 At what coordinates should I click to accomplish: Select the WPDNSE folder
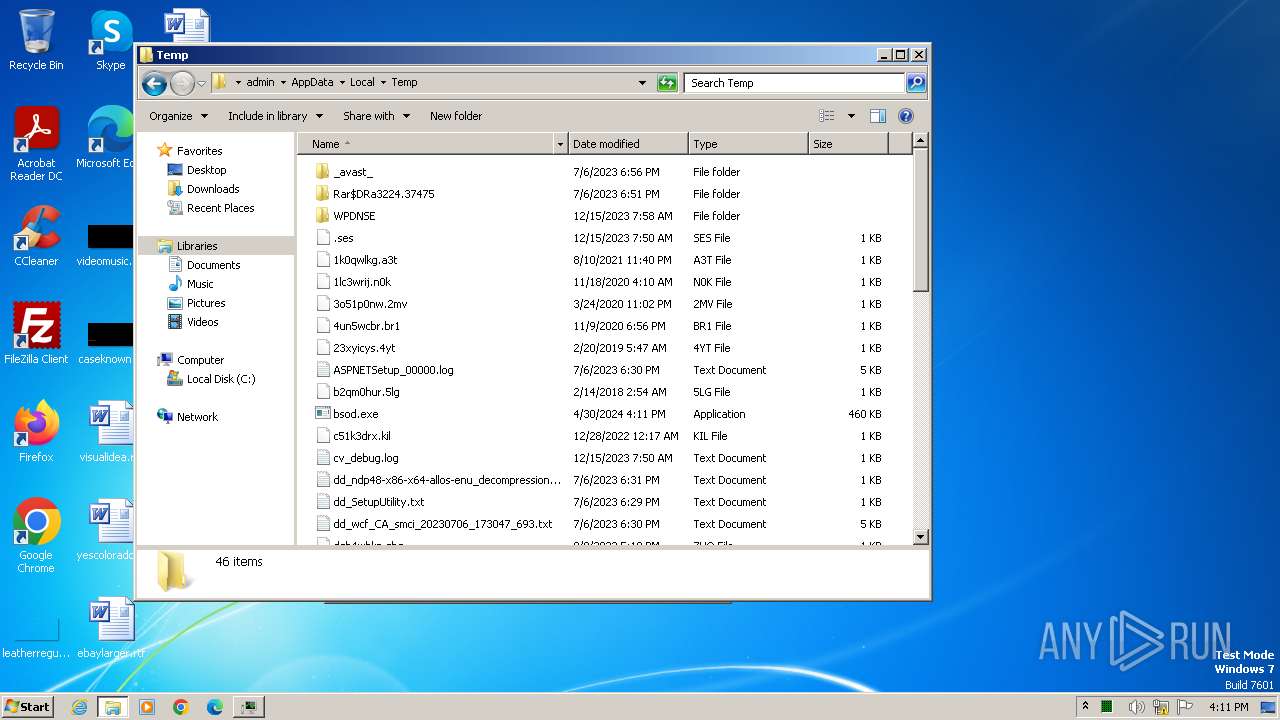tap(354, 216)
